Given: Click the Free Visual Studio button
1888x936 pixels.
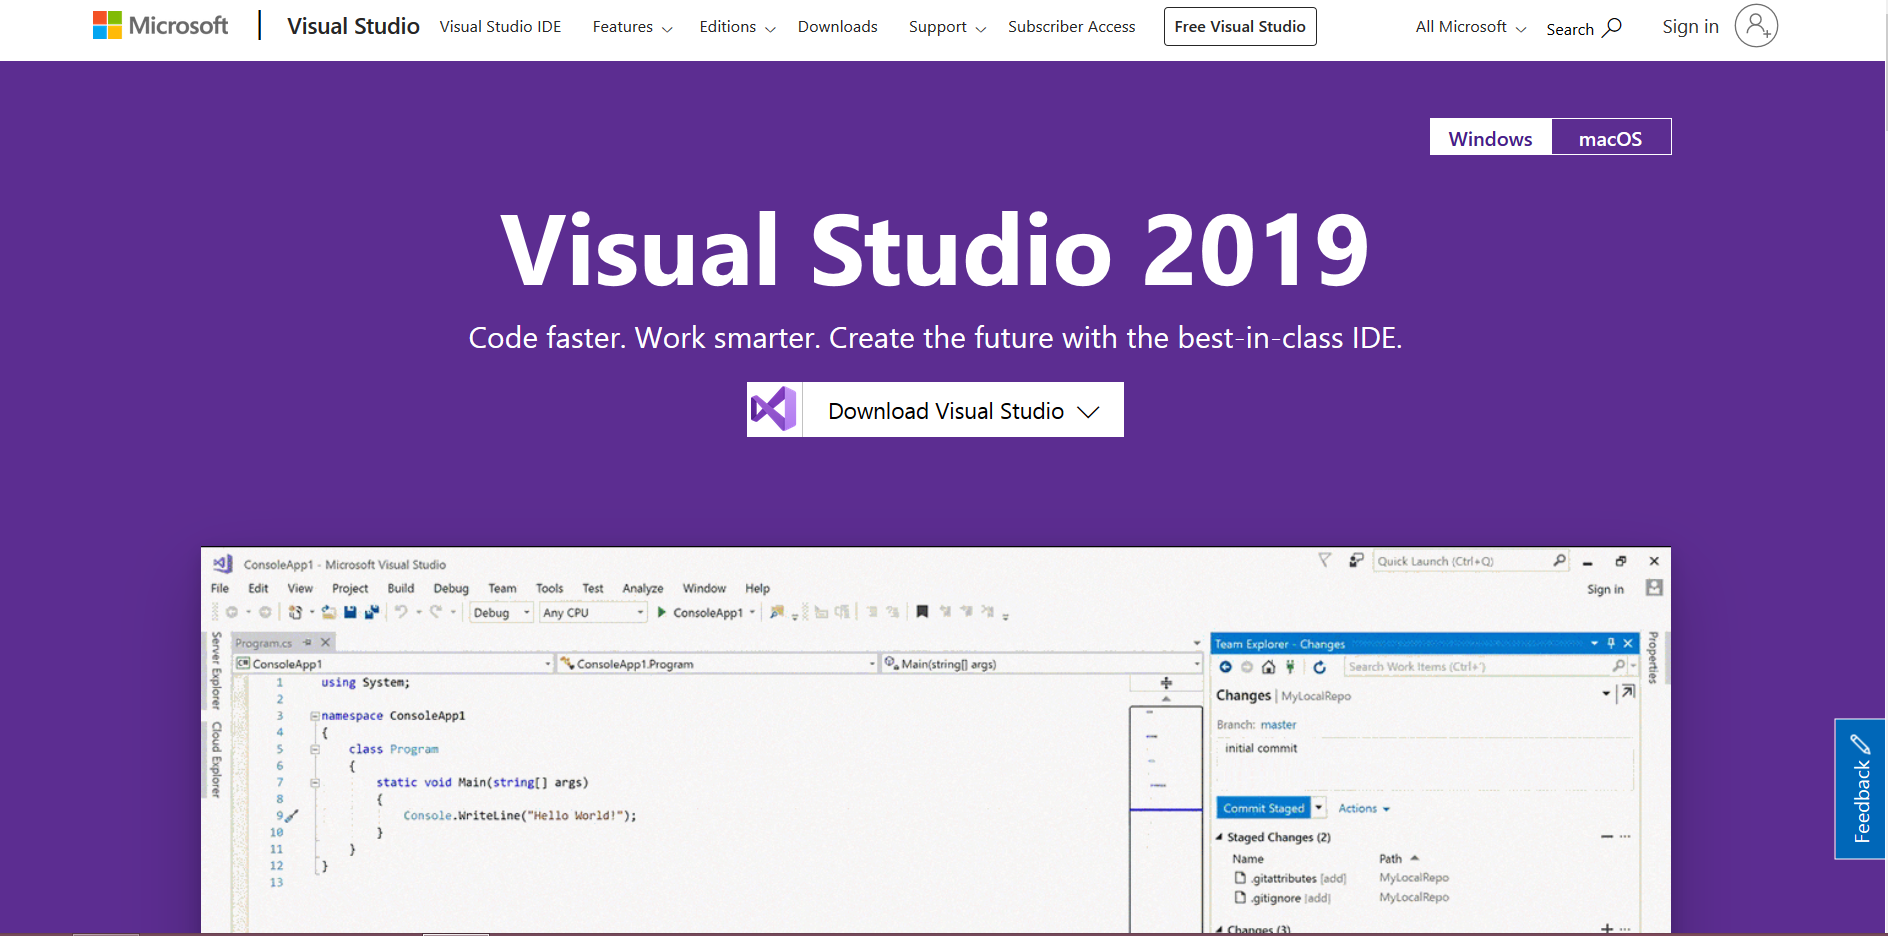Looking at the screenshot, I should pyautogui.click(x=1240, y=27).
